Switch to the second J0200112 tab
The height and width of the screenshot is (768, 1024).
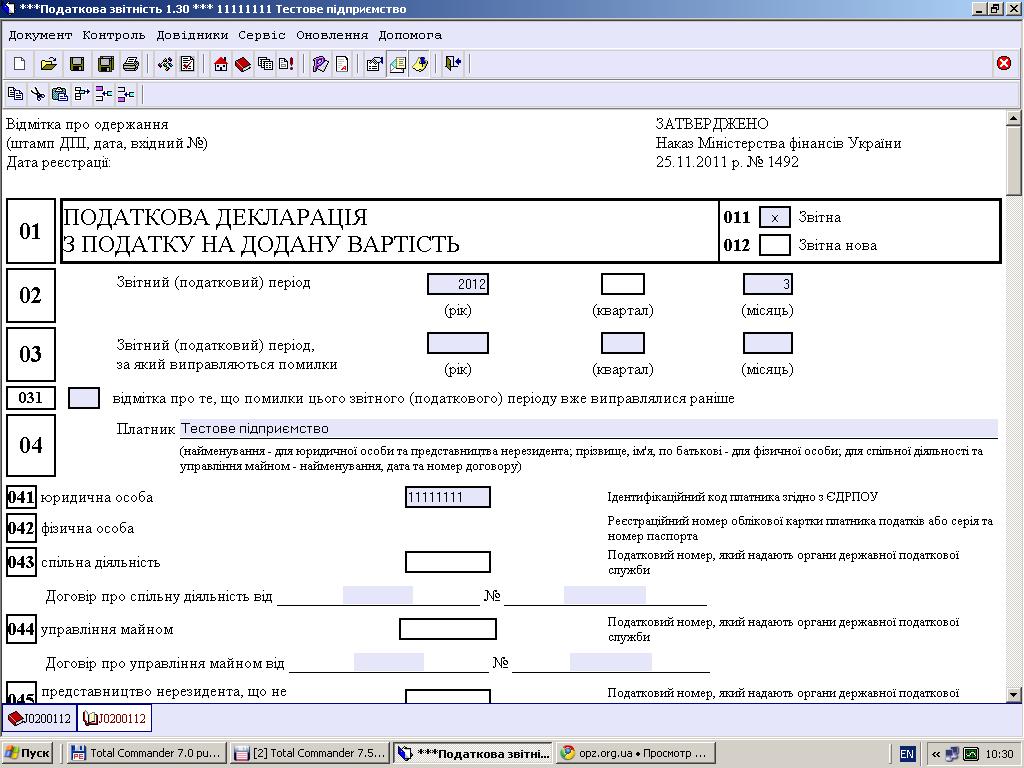coord(114,718)
